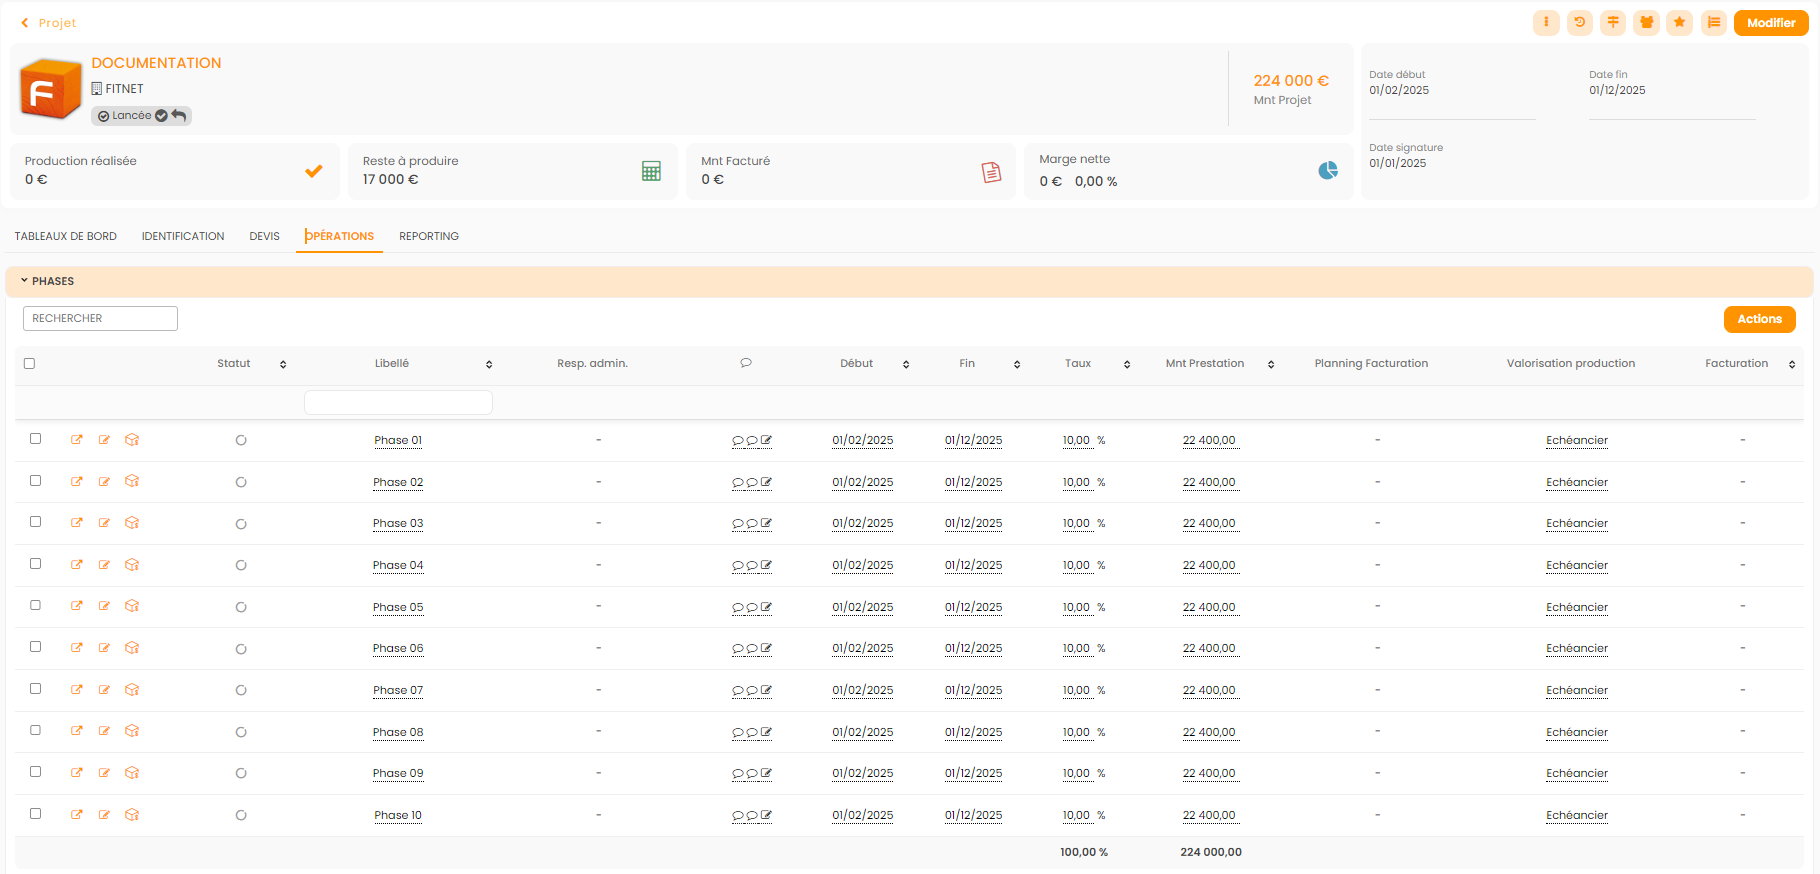The width and height of the screenshot is (1820, 874).
Task: Click the box package icon for Phase 05
Action: tap(132, 607)
